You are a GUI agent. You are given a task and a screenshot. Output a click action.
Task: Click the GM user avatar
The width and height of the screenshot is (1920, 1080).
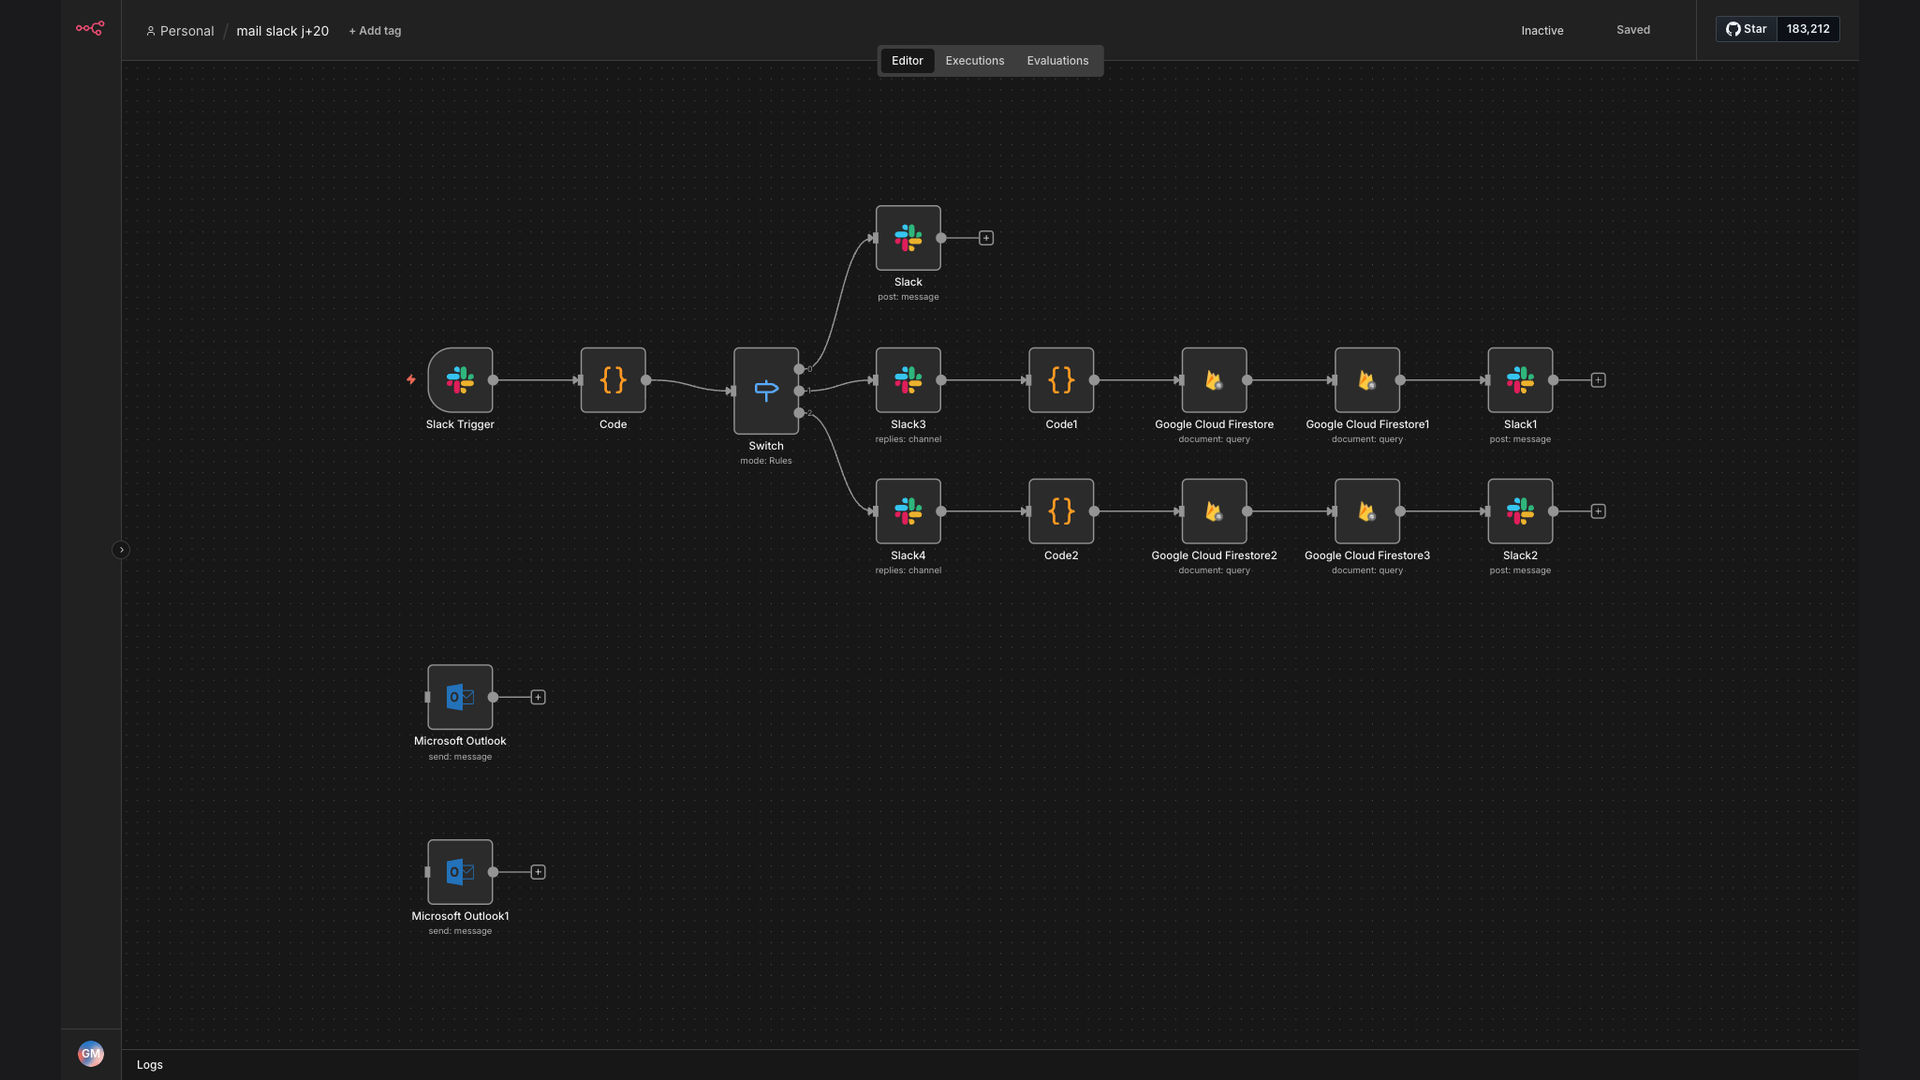(90, 1053)
